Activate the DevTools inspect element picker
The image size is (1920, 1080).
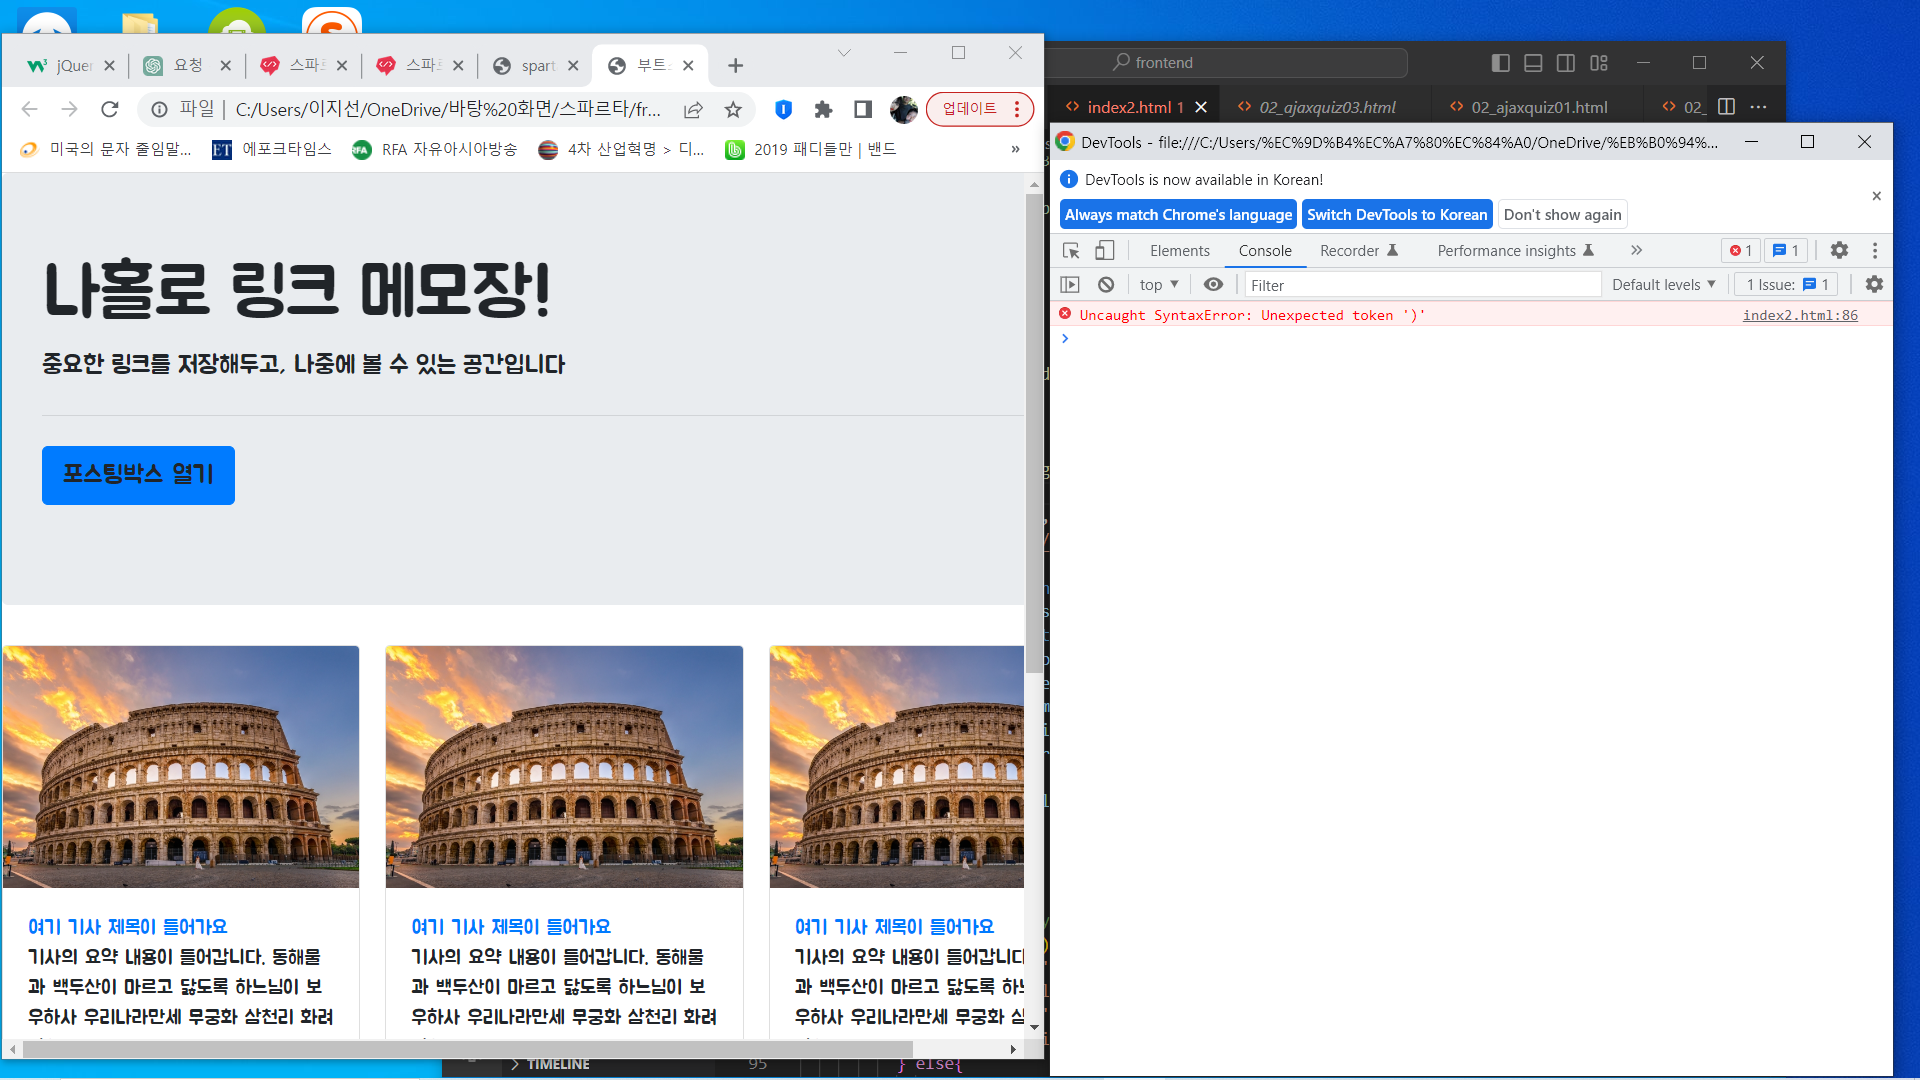[x=1071, y=251]
